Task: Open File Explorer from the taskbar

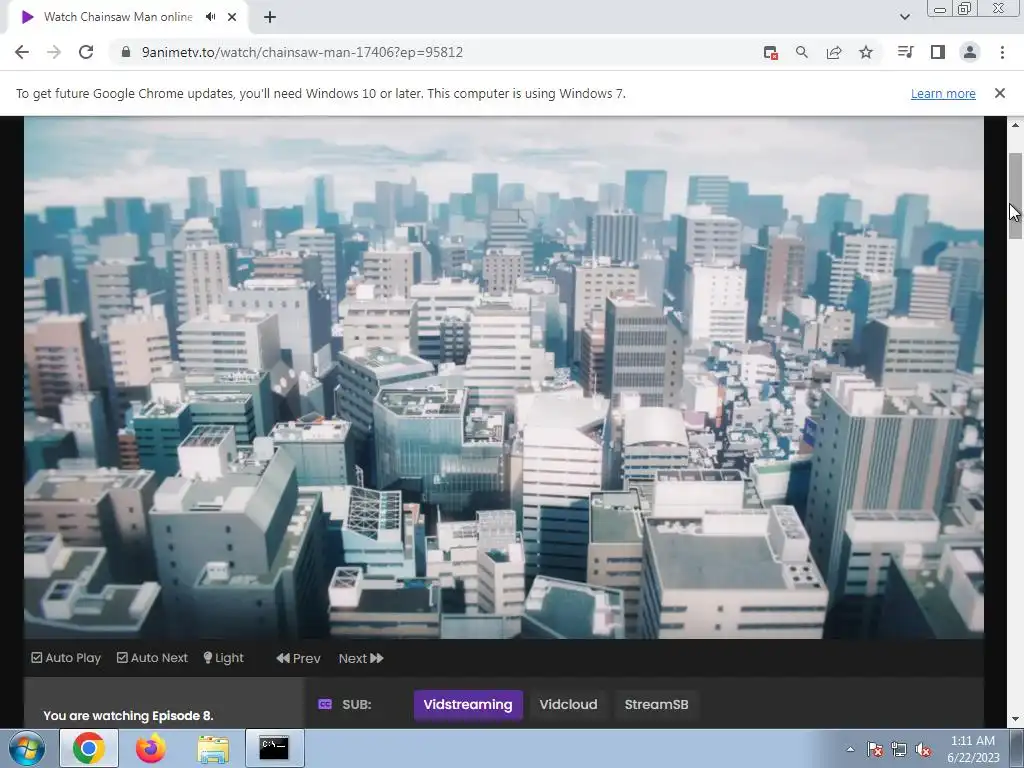Action: pos(213,748)
